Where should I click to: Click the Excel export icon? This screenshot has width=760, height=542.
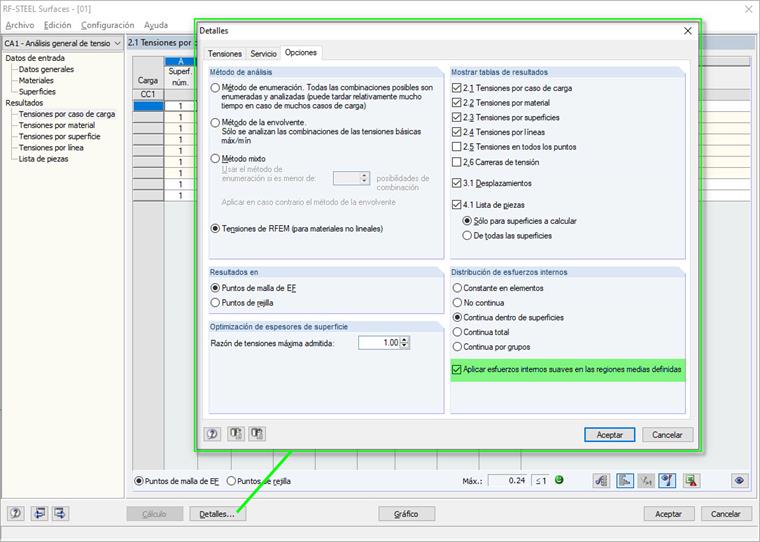691,481
